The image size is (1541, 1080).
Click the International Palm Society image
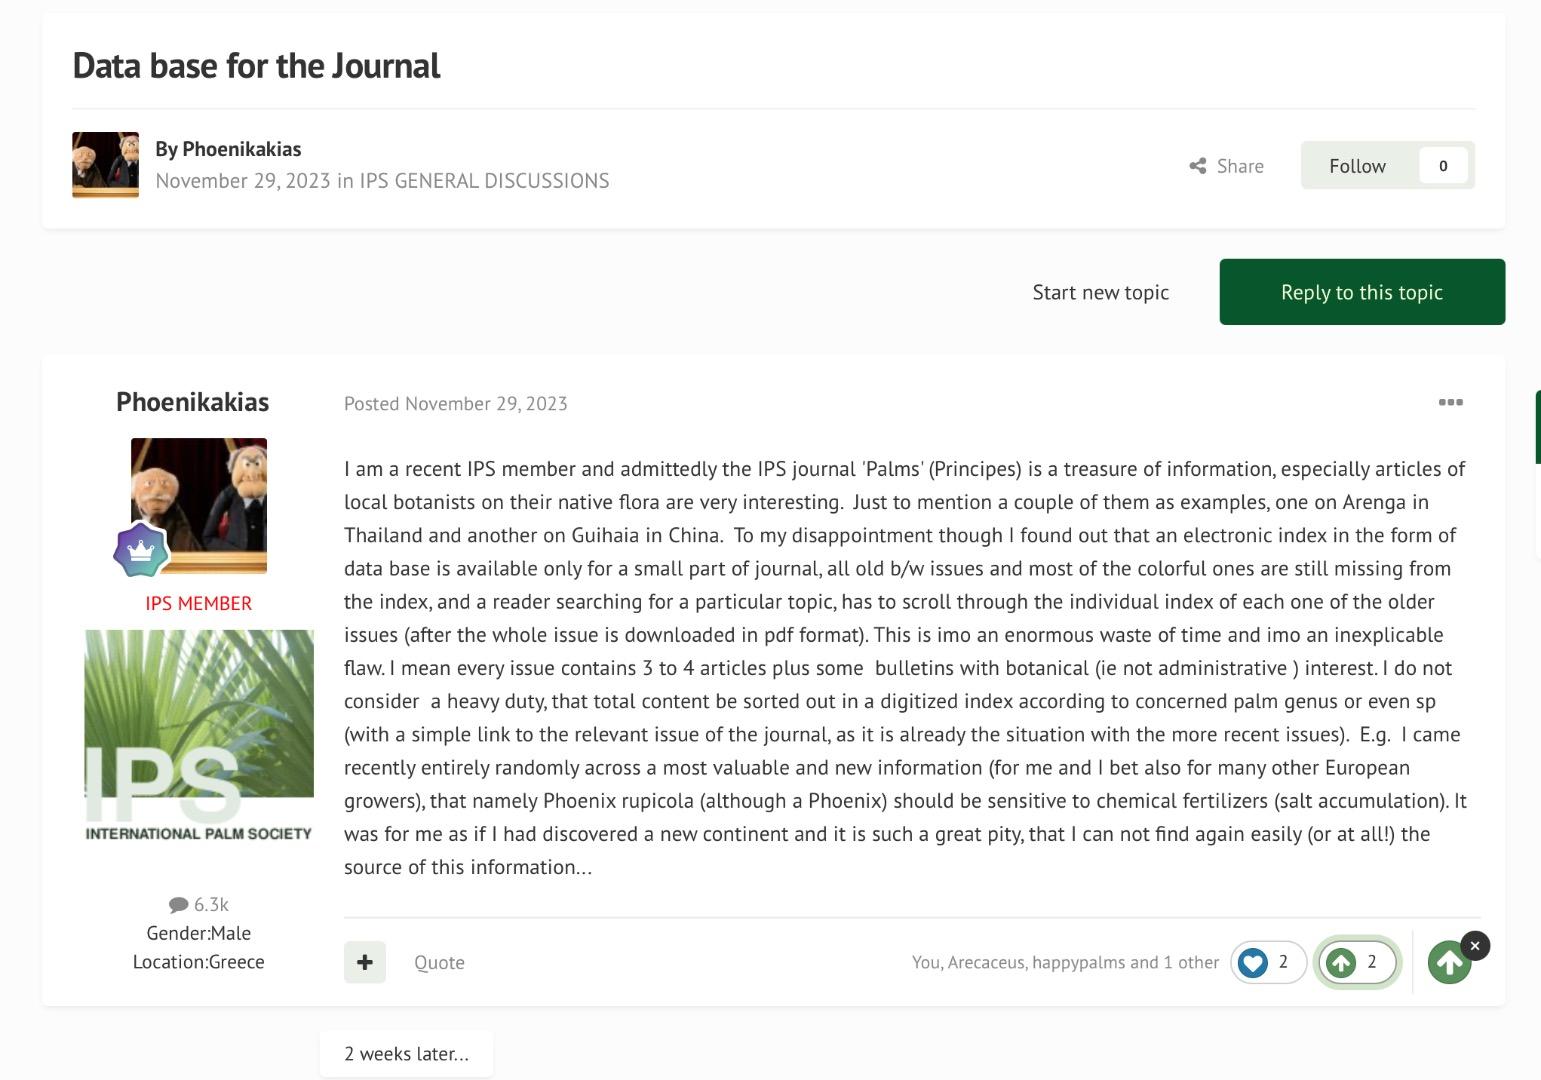point(199,736)
